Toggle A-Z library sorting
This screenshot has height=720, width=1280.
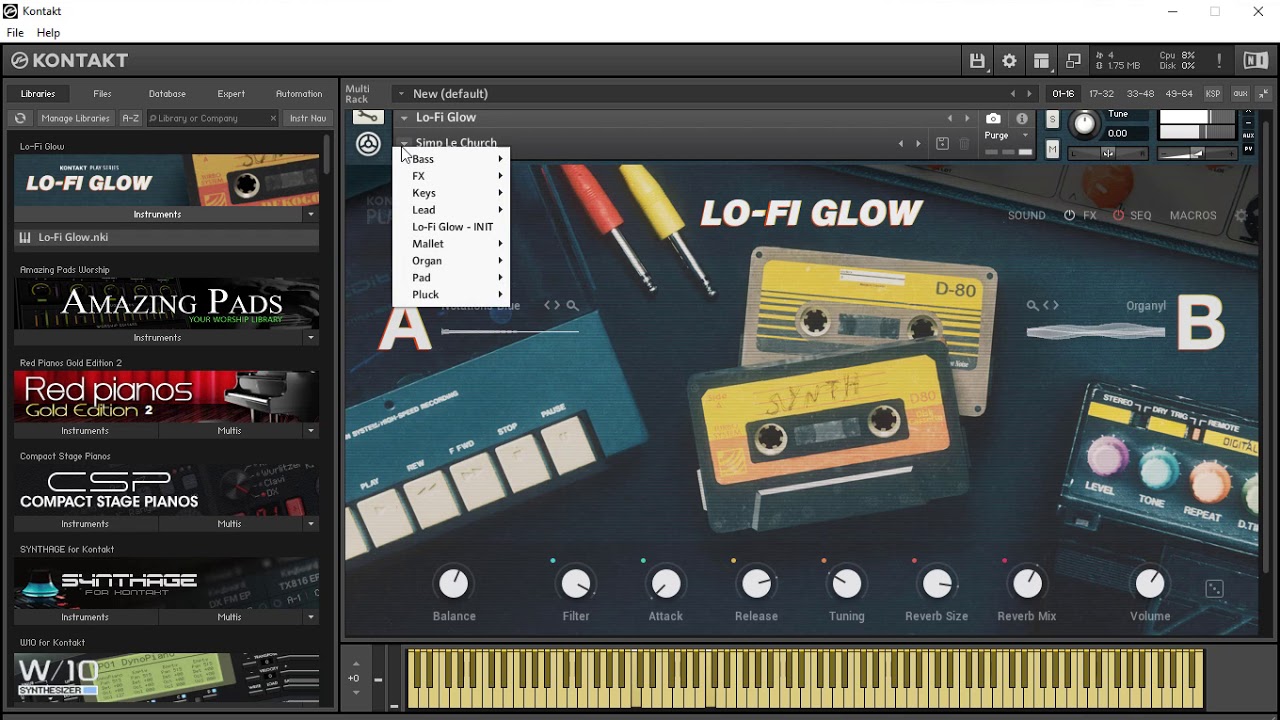(131, 118)
